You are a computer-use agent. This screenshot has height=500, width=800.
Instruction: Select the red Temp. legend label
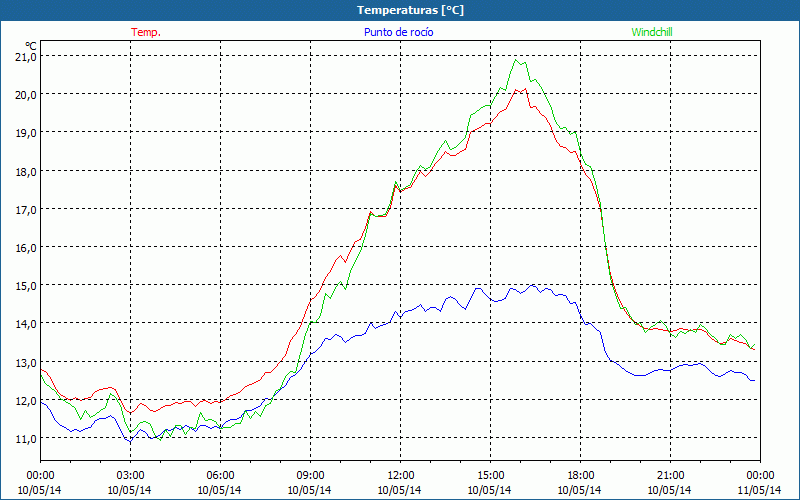[x=146, y=32]
